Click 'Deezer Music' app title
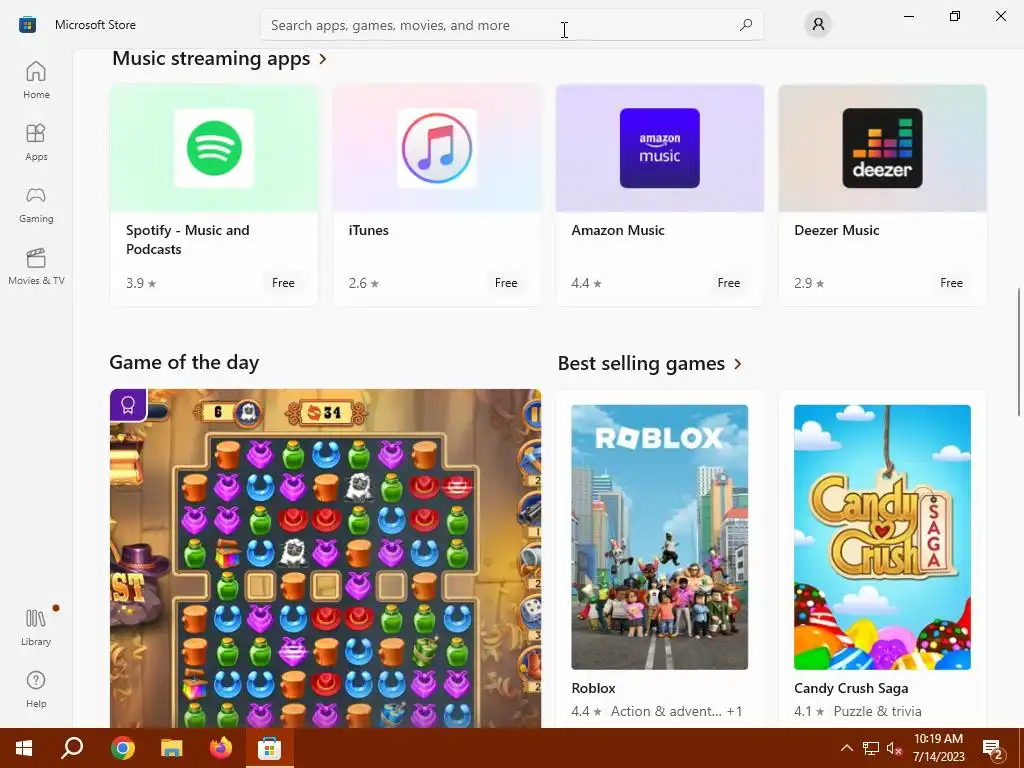Screen dimensions: 1024x768 tap(837, 230)
